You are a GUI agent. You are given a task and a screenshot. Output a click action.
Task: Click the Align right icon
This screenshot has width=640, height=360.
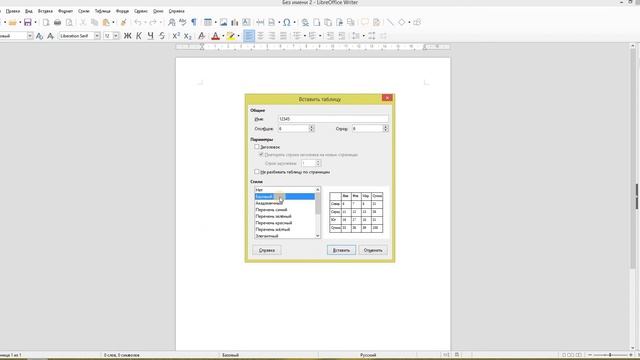coord(272,36)
